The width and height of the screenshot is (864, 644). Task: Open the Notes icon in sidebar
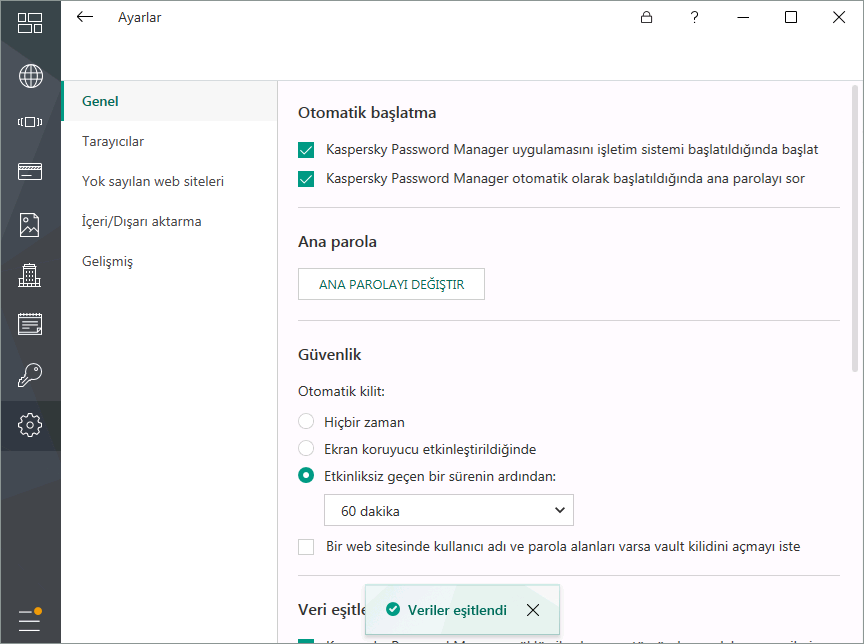pos(30,324)
